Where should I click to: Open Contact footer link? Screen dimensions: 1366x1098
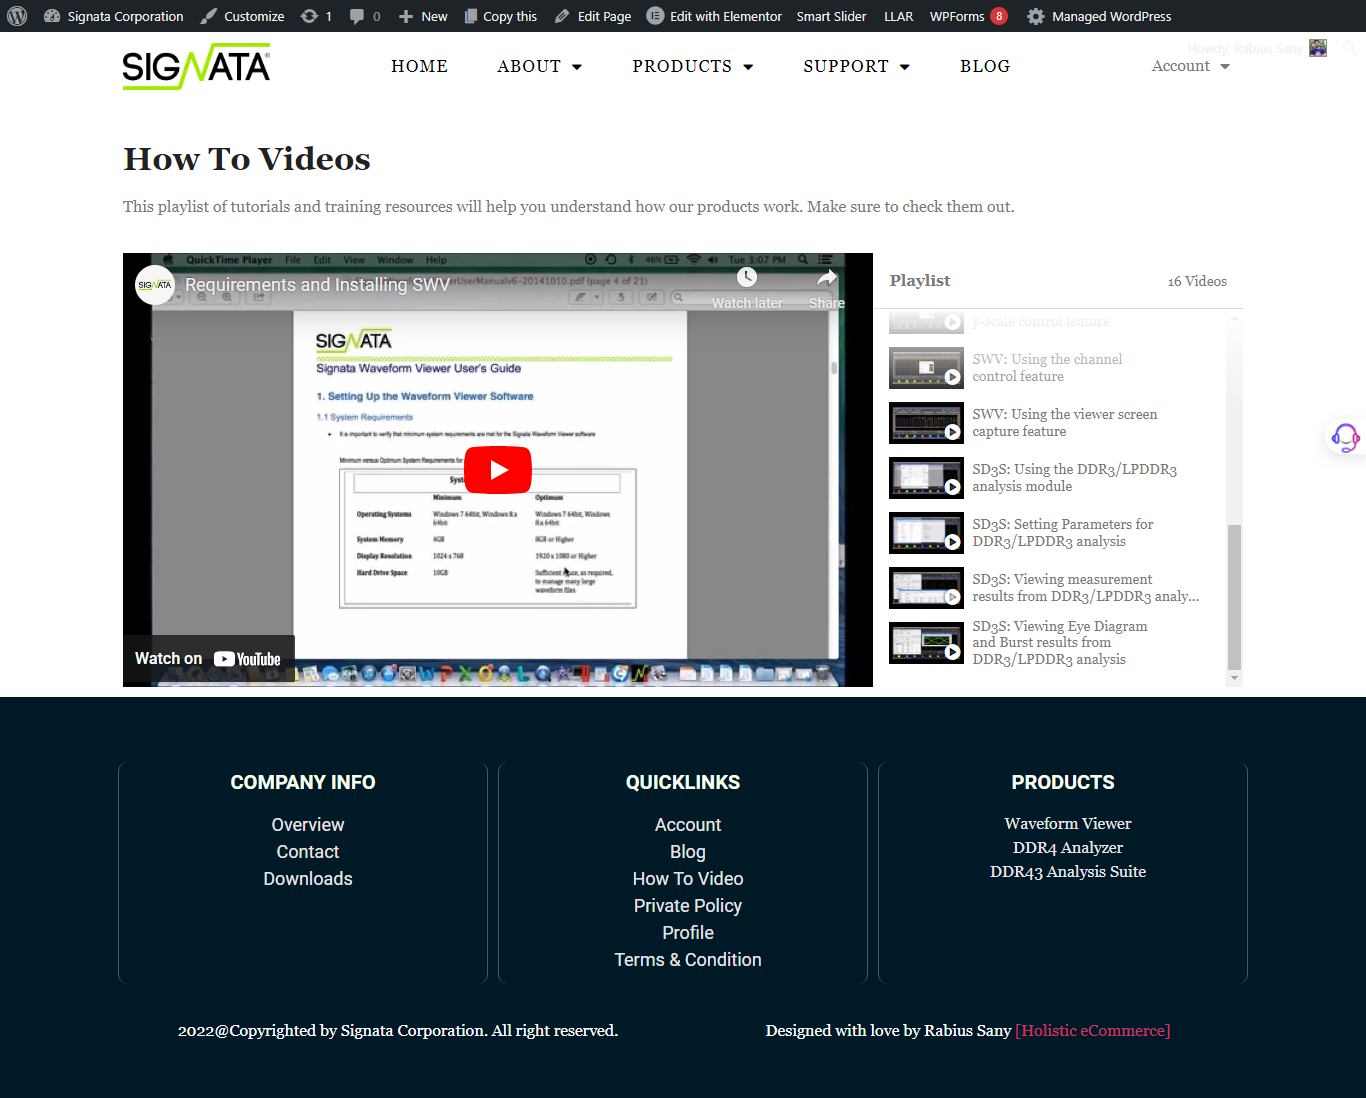pyautogui.click(x=308, y=852)
